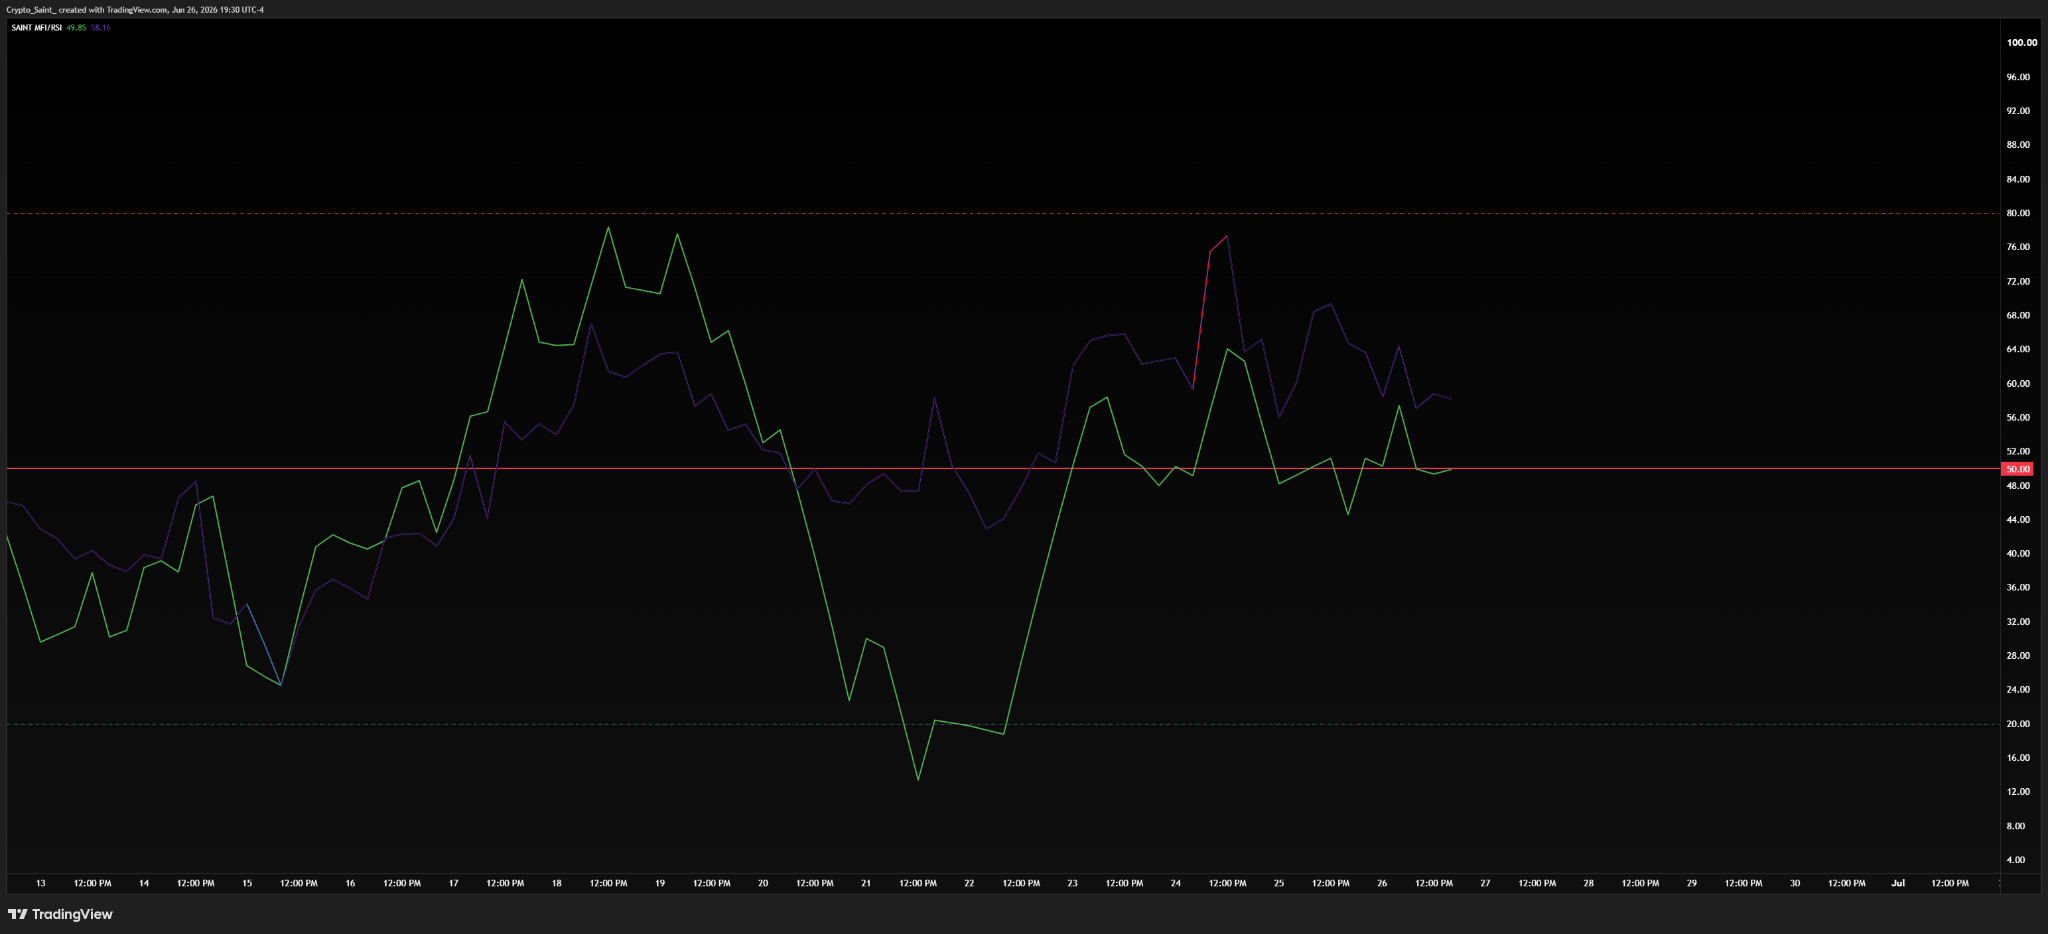2048x934 pixels.
Task: Click the 100.00 axis value
Action: tap(2021, 43)
